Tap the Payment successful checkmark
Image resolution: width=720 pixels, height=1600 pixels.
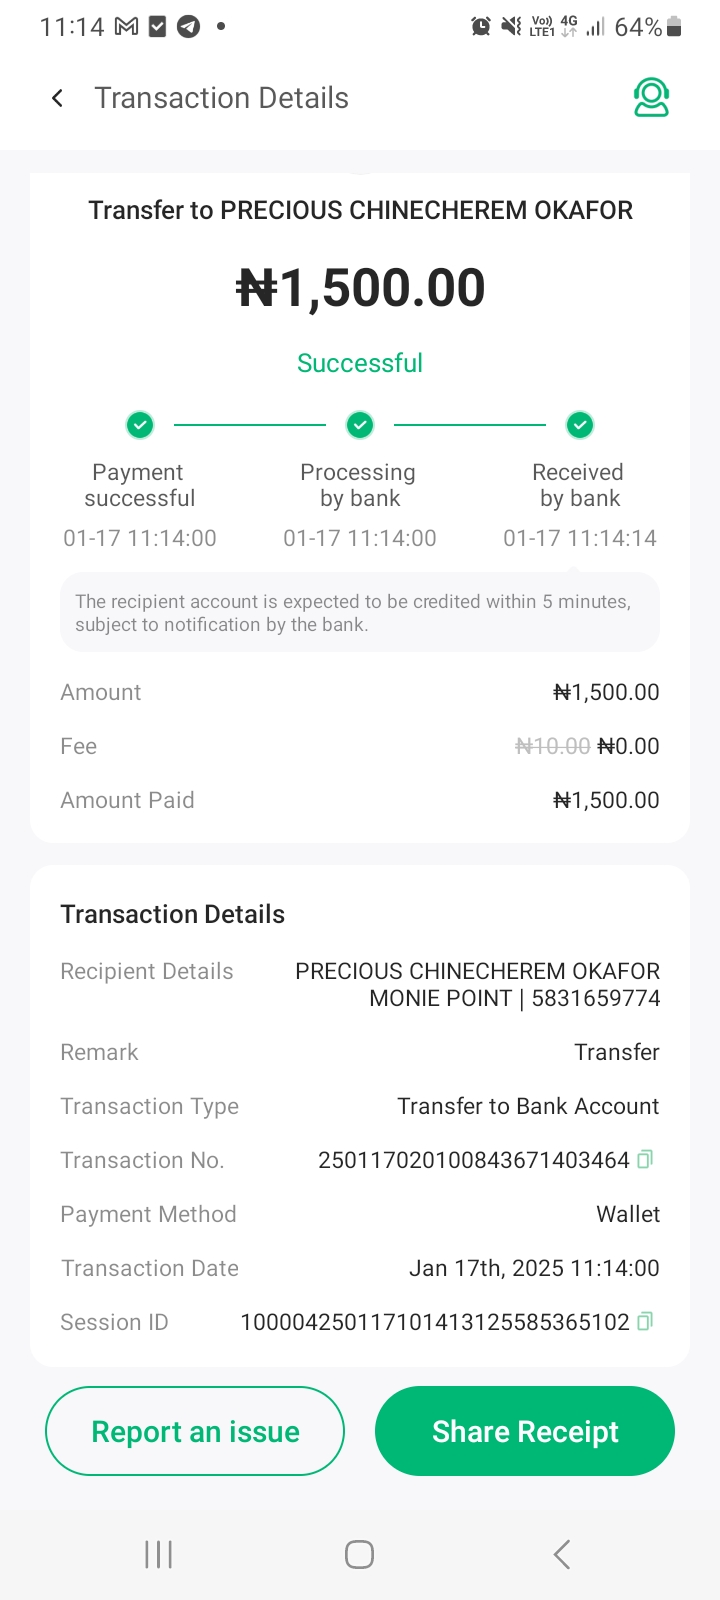coord(140,425)
